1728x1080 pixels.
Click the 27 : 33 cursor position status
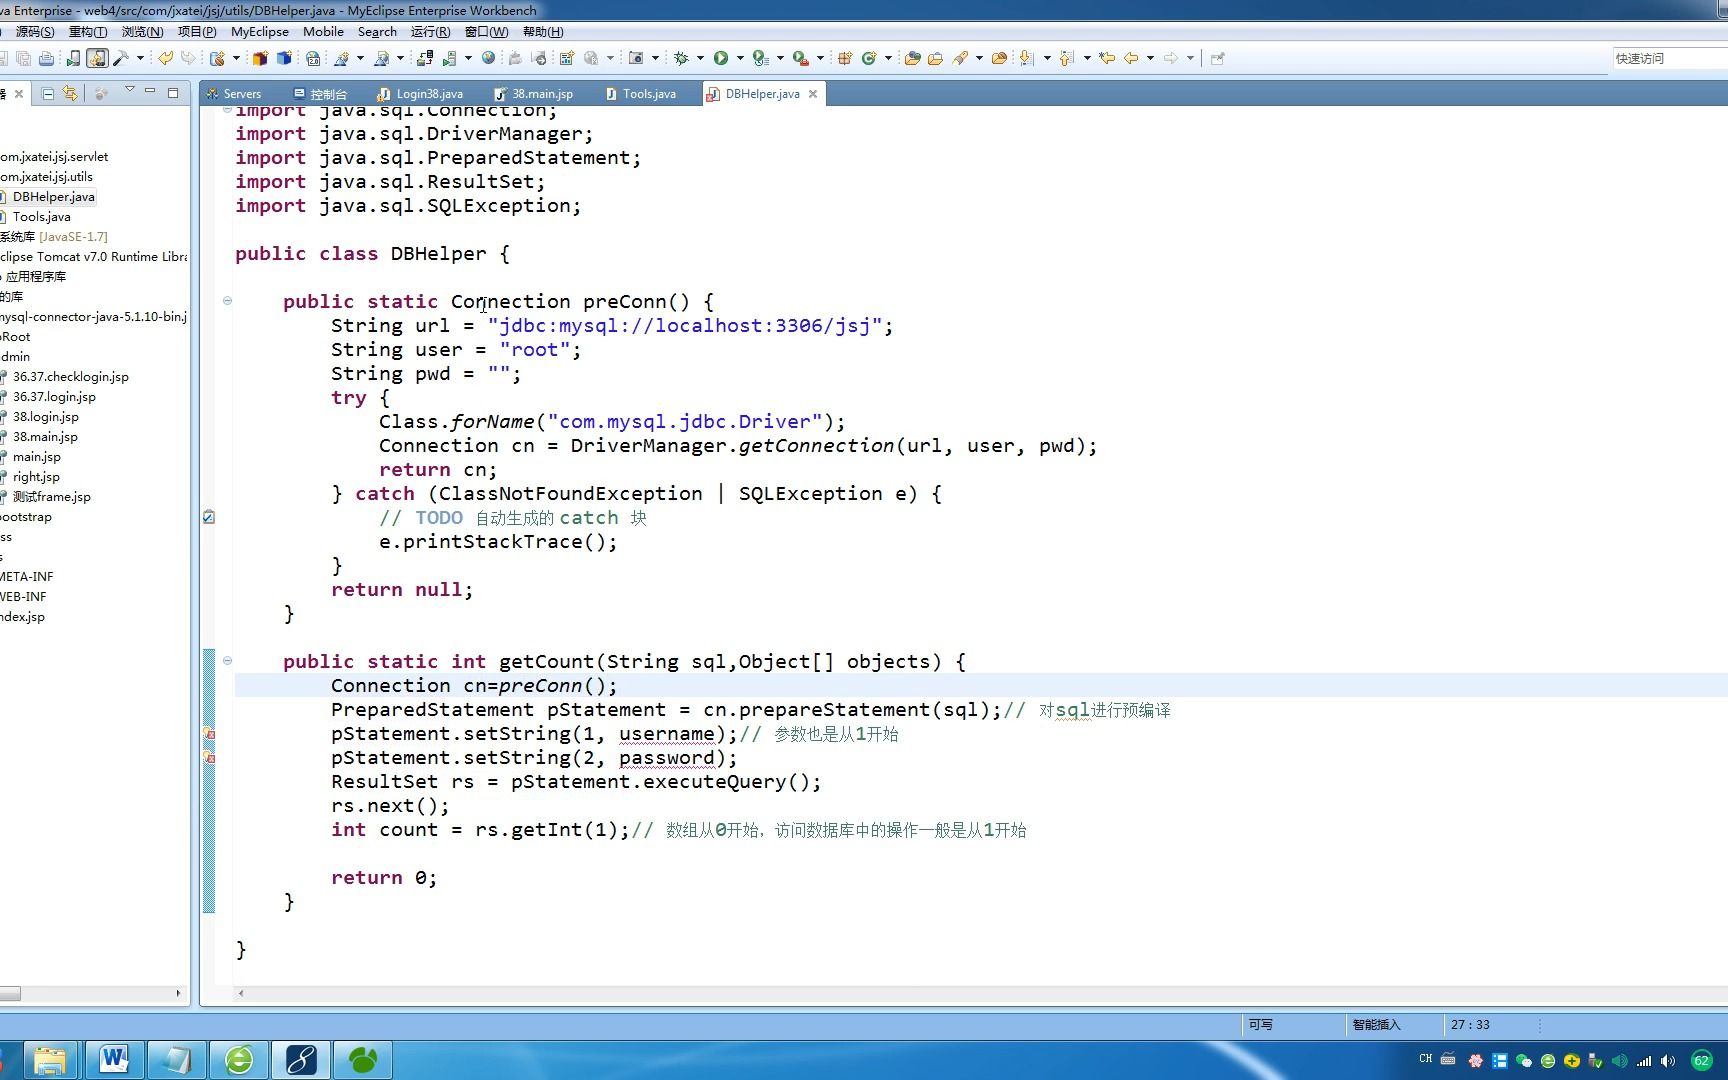click(1470, 1025)
